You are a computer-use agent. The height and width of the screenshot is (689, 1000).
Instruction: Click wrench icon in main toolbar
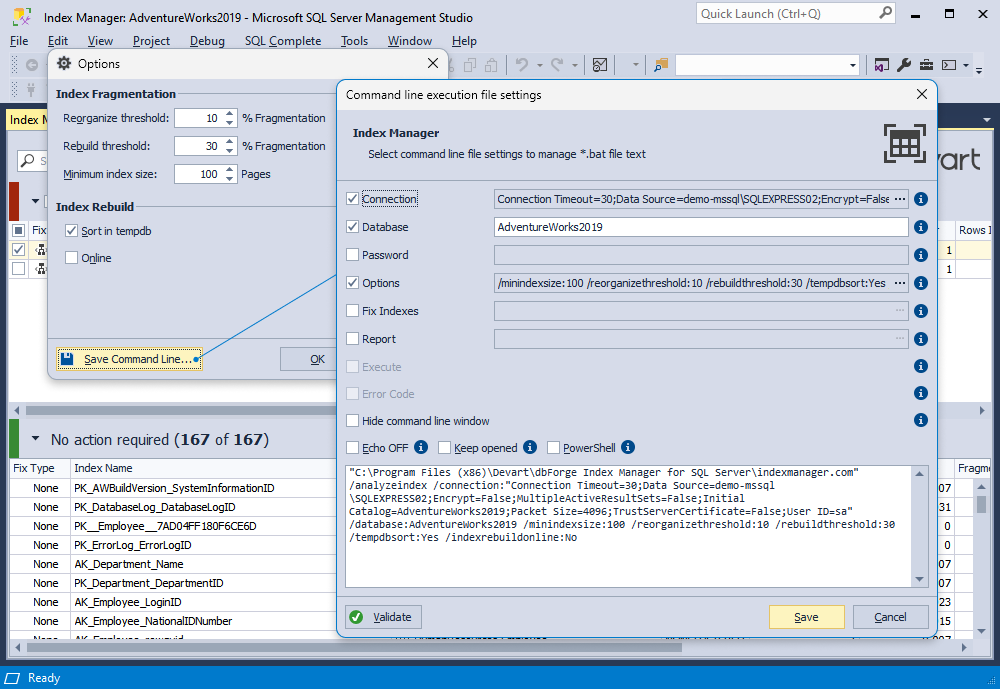[x=904, y=64]
